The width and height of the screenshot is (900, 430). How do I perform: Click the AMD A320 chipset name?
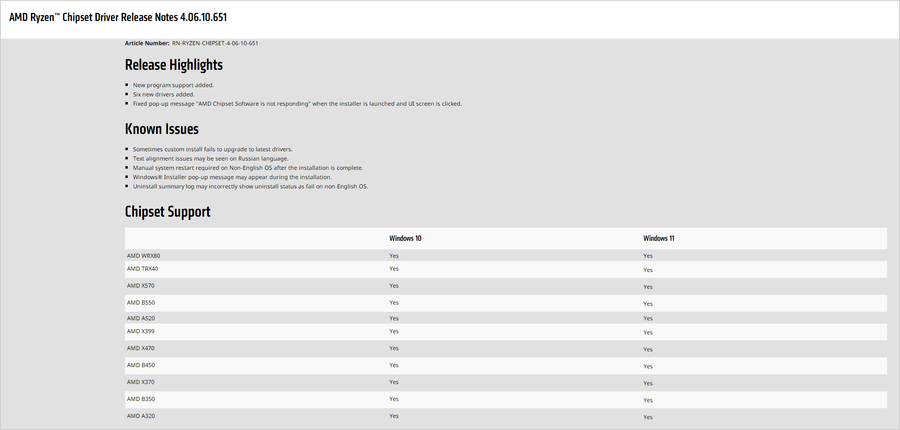[140, 415]
